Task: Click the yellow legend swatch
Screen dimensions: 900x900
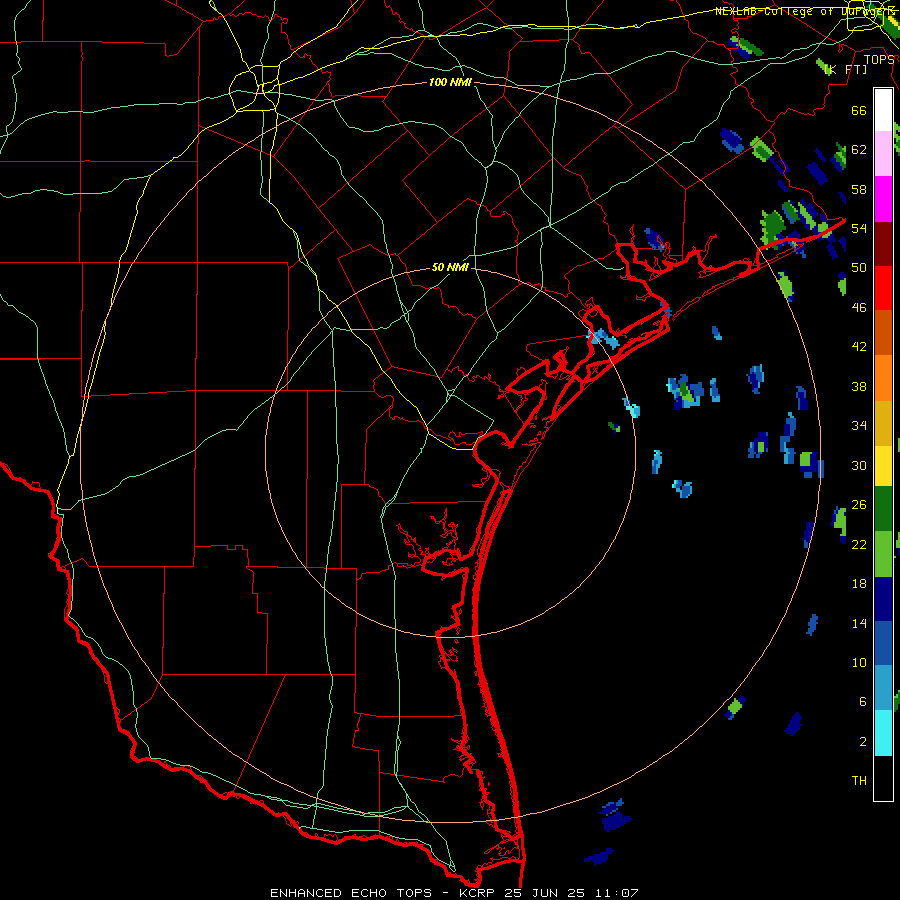Action: pos(883,466)
